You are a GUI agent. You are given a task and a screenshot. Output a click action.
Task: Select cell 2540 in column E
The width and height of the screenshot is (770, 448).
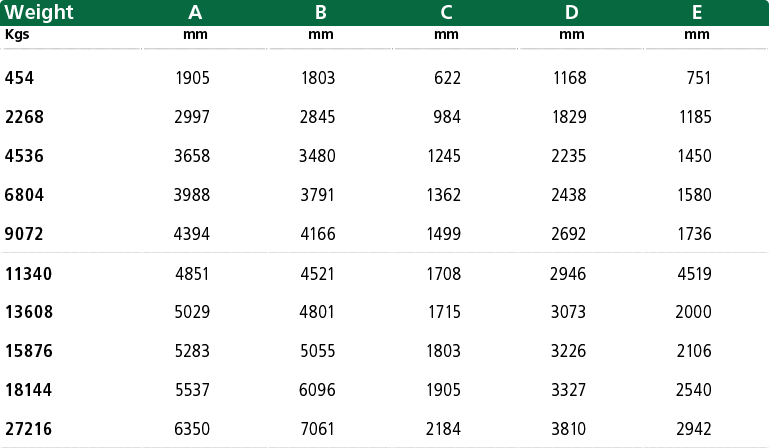[693, 390]
